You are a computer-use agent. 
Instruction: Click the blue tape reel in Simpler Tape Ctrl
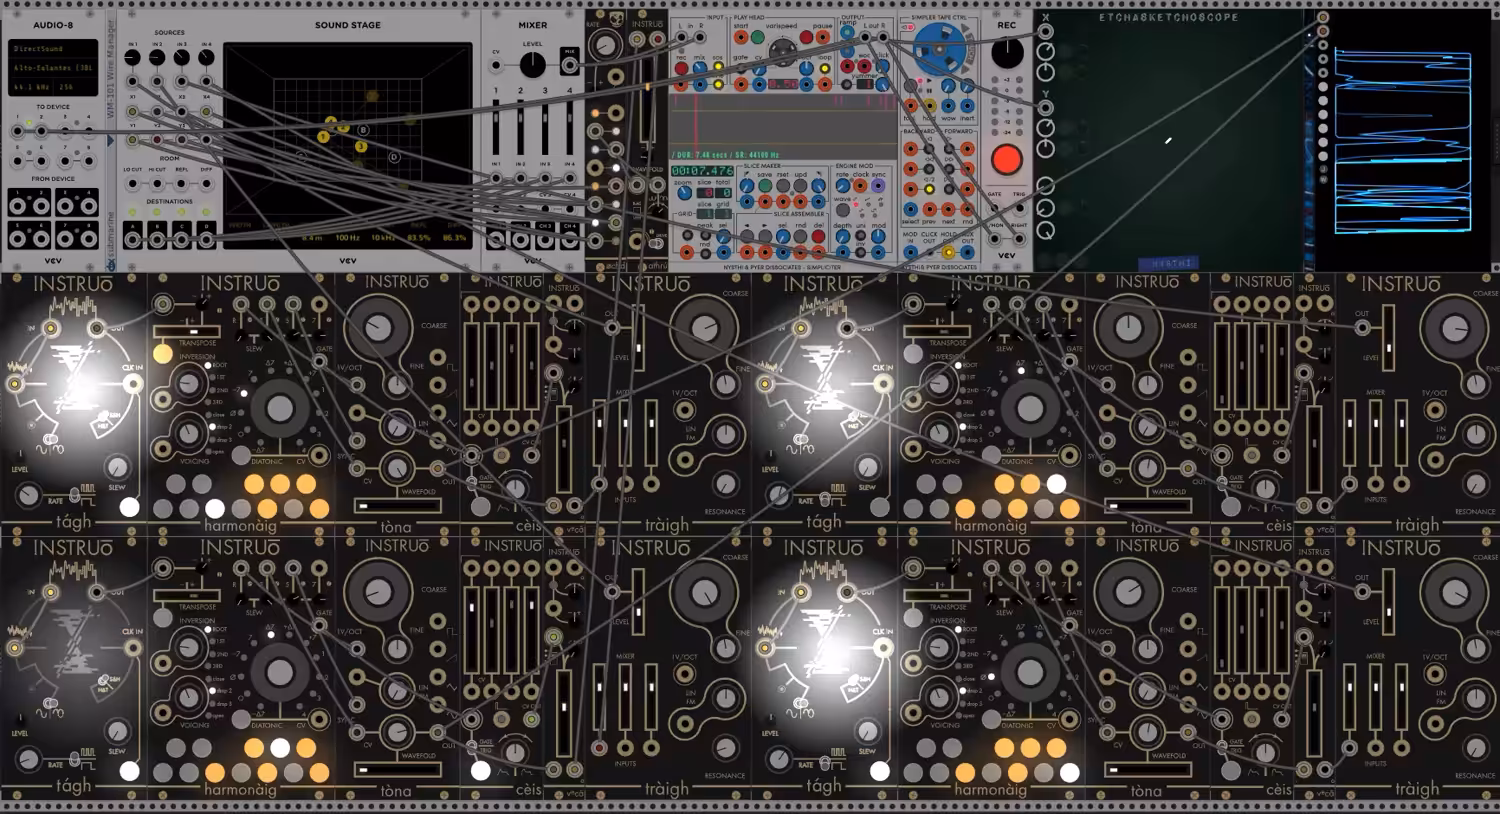pyautogui.click(x=940, y=48)
